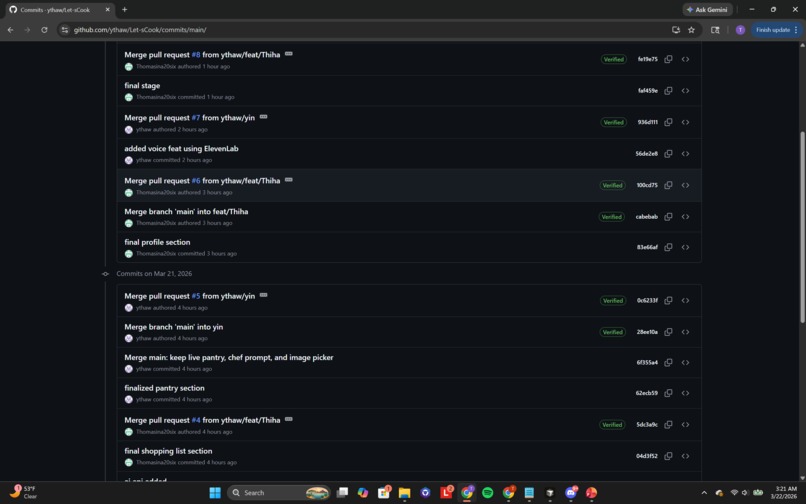Click Finish update button in Chrome
Viewport: 806px width, 504px height.
(776, 30)
